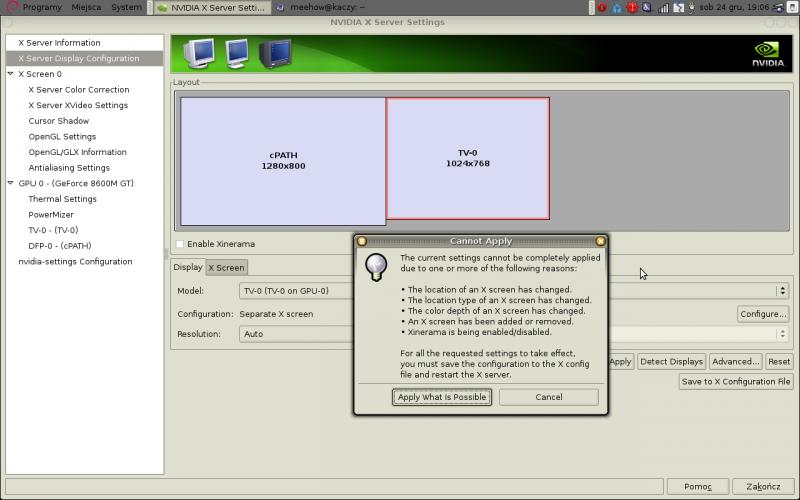Switch to the X Screen tab
This screenshot has height=500, width=800.
pyautogui.click(x=226, y=267)
